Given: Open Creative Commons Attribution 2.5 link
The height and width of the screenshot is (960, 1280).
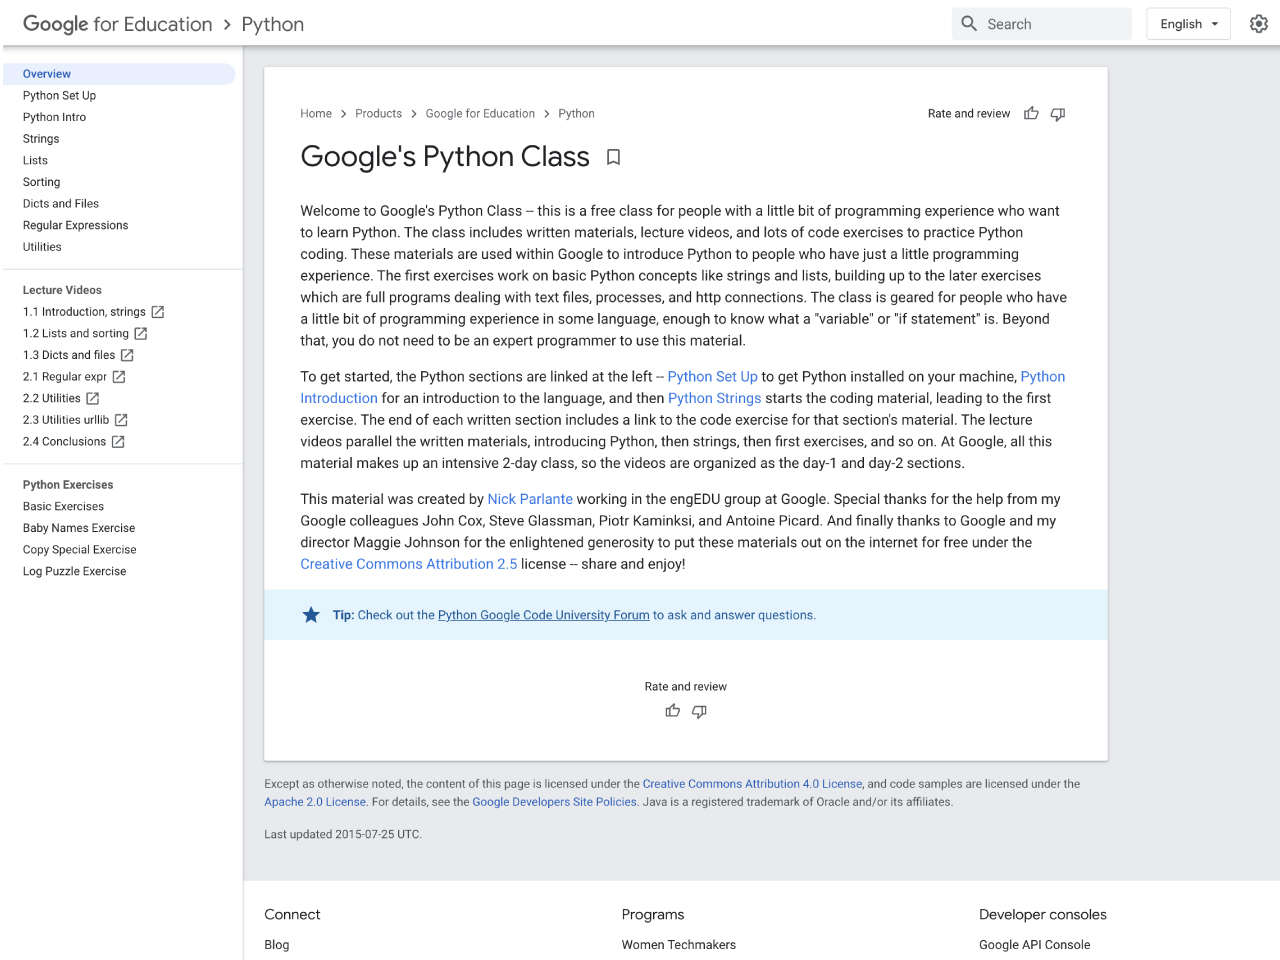Looking at the screenshot, I should click(409, 564).
